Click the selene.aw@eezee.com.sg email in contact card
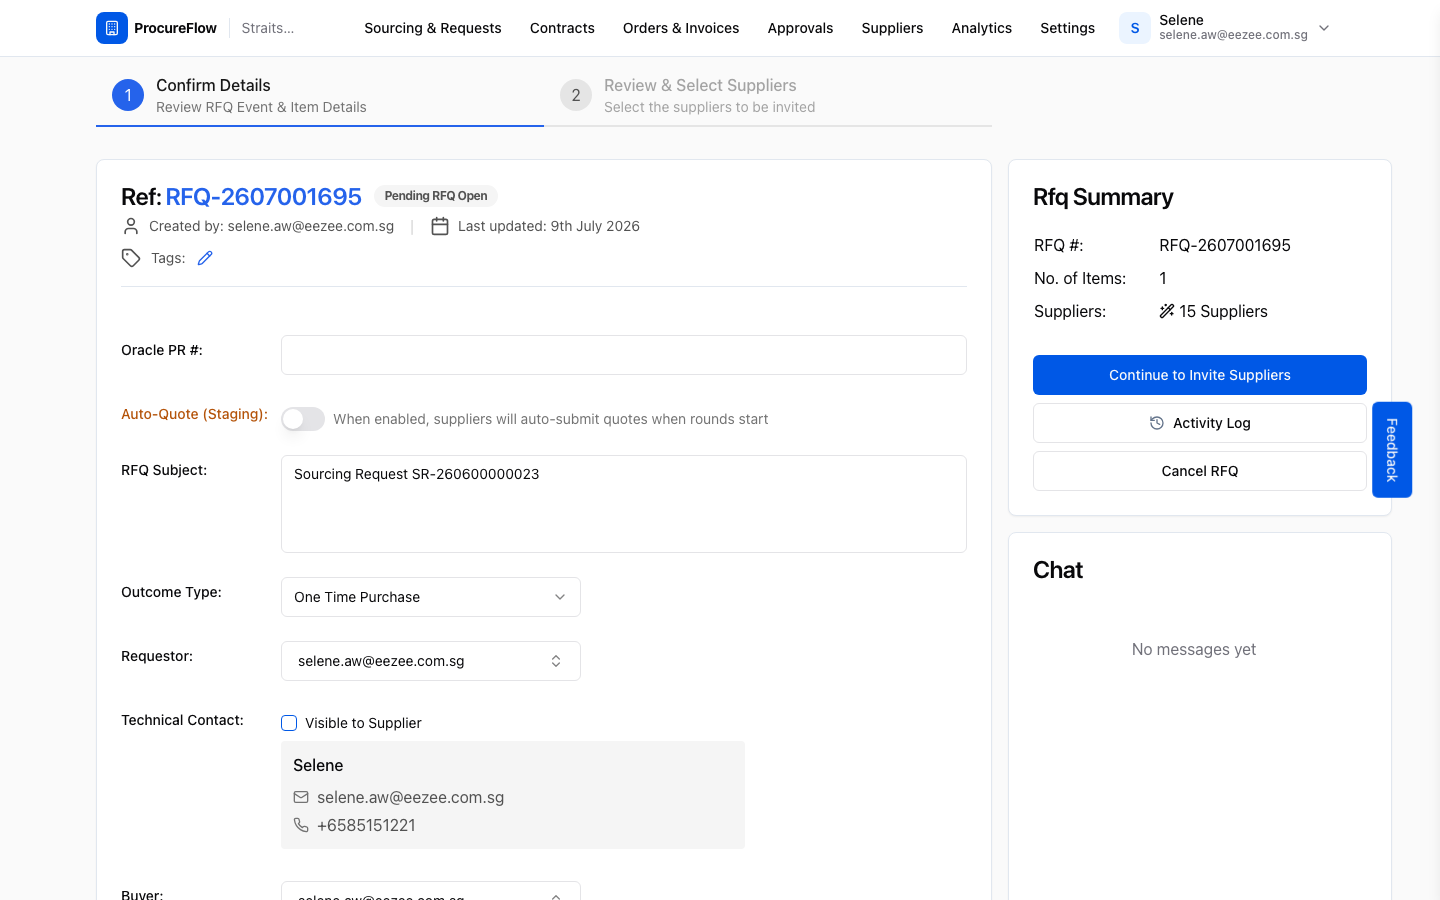 click(x=410, y=797)
